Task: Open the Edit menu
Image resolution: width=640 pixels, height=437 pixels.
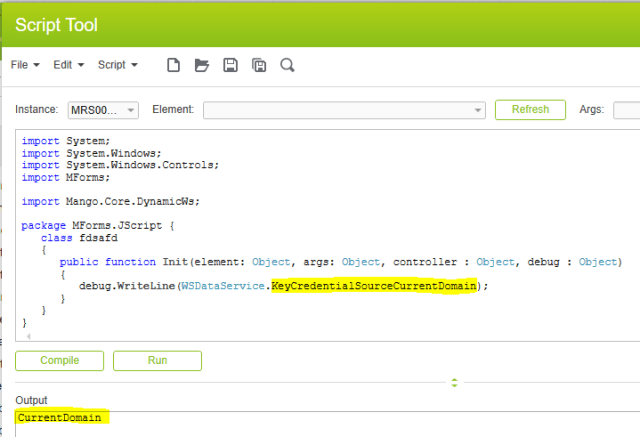Action: point(68,65)
